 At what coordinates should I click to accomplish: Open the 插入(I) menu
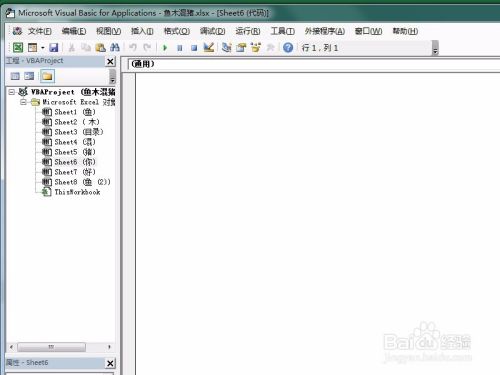point(142,31)
